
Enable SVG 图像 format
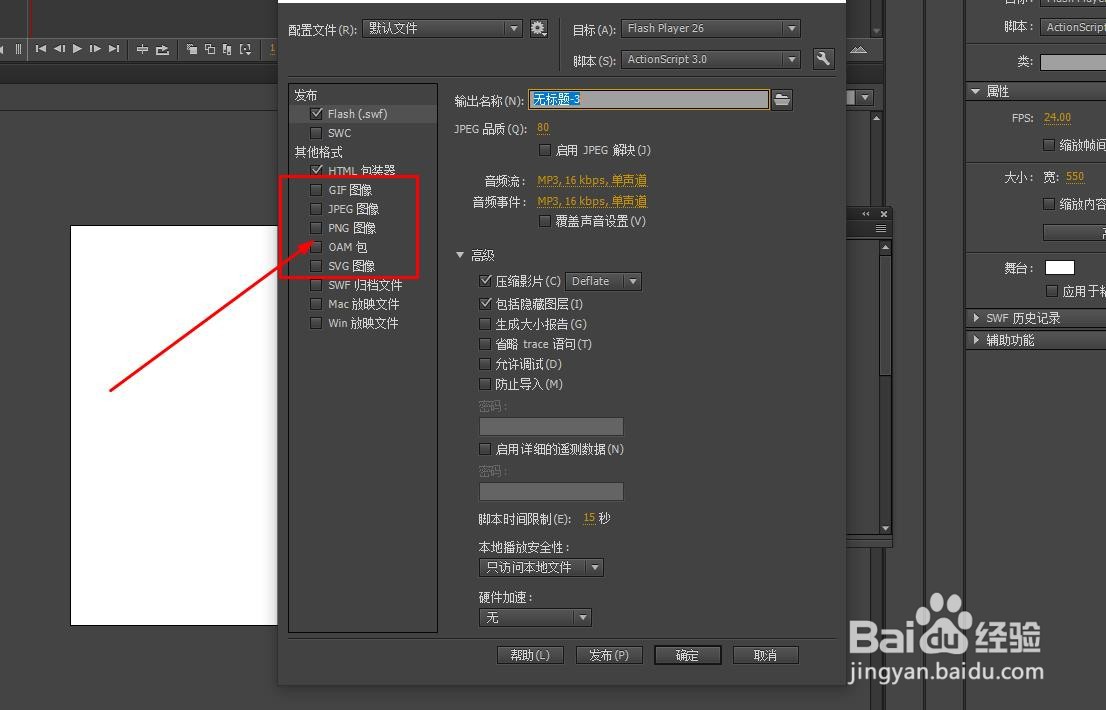point(316,266)
